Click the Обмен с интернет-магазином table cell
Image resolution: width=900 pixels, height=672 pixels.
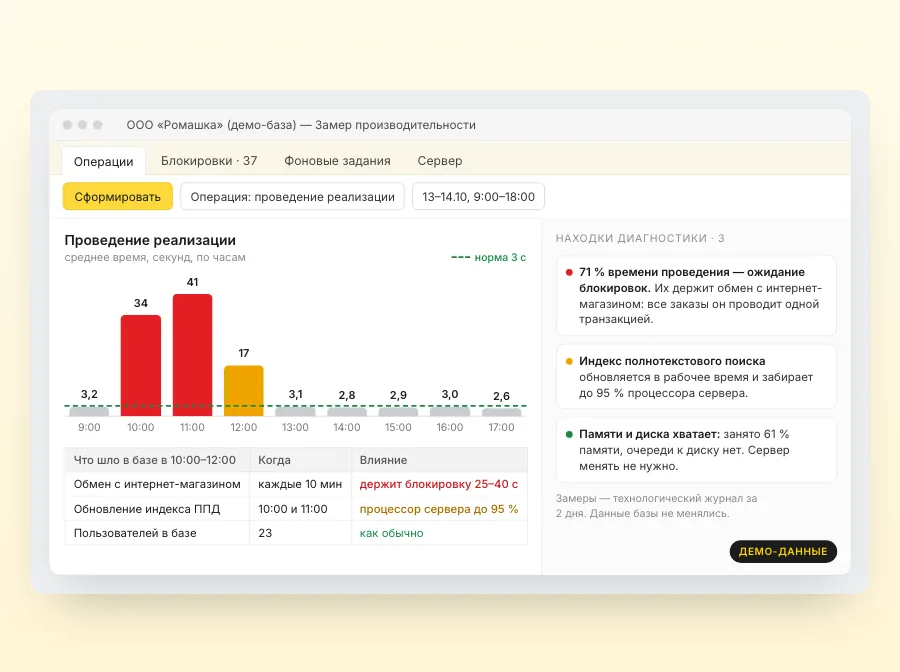[x=157, y=484]
